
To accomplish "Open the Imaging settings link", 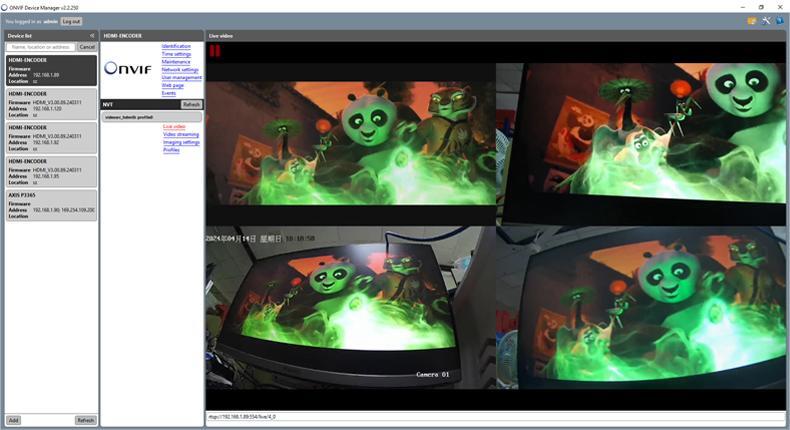I will pos(181,142).
